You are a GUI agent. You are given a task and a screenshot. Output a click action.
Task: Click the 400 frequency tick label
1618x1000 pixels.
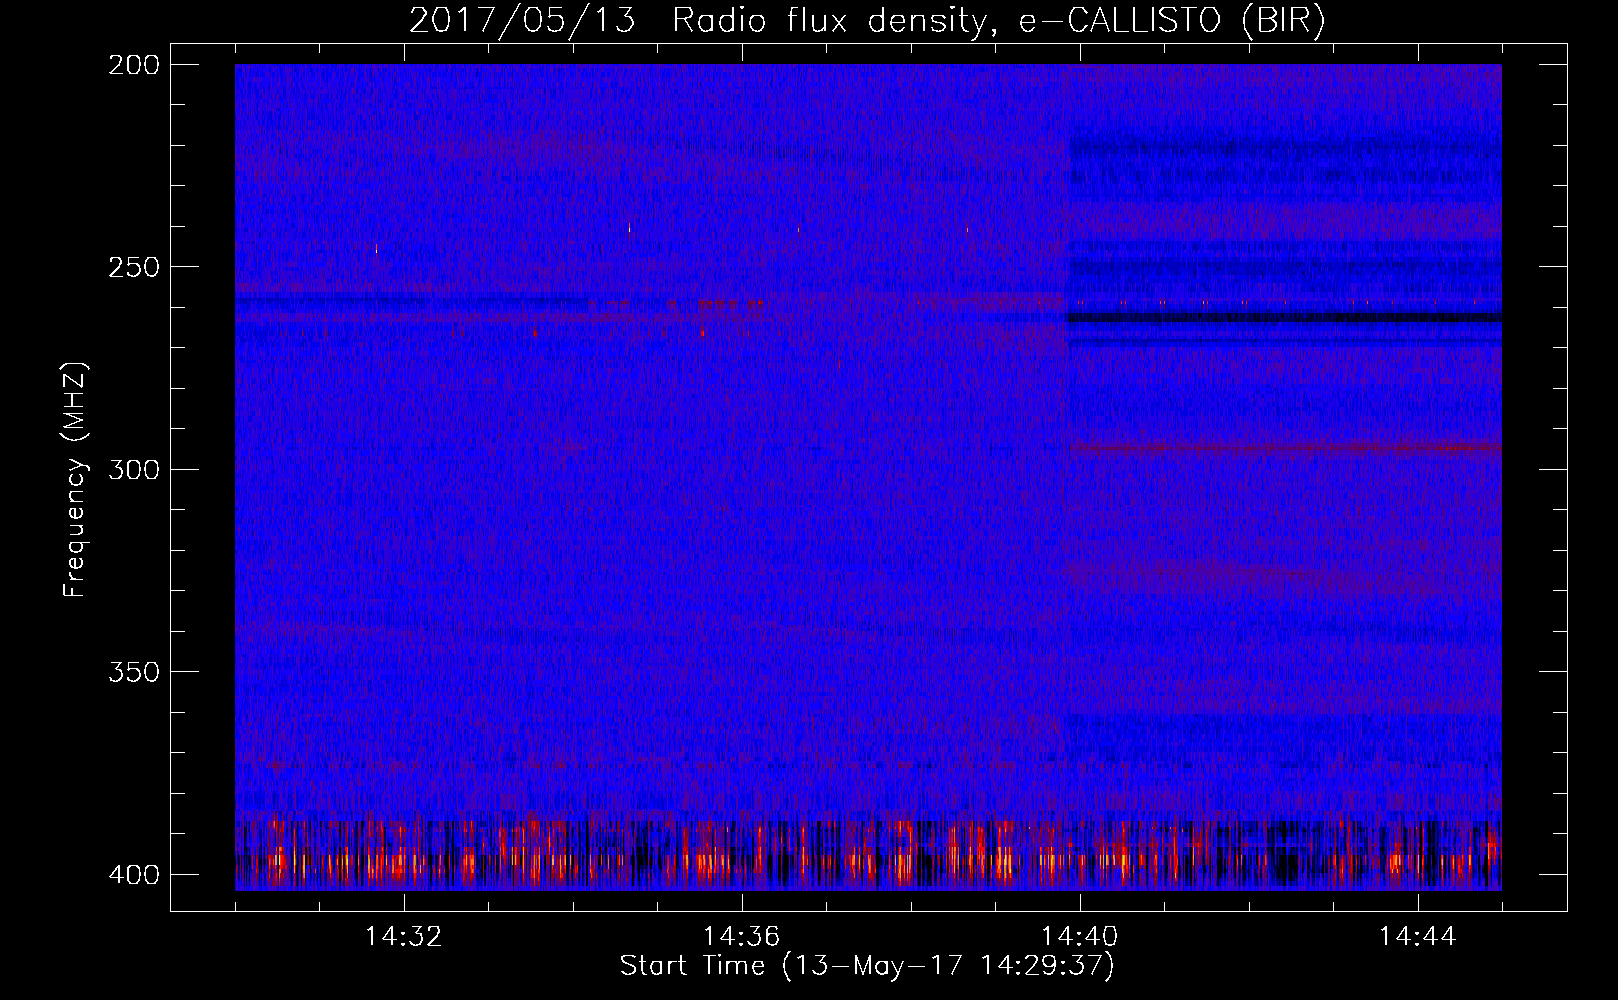(133, 874)
